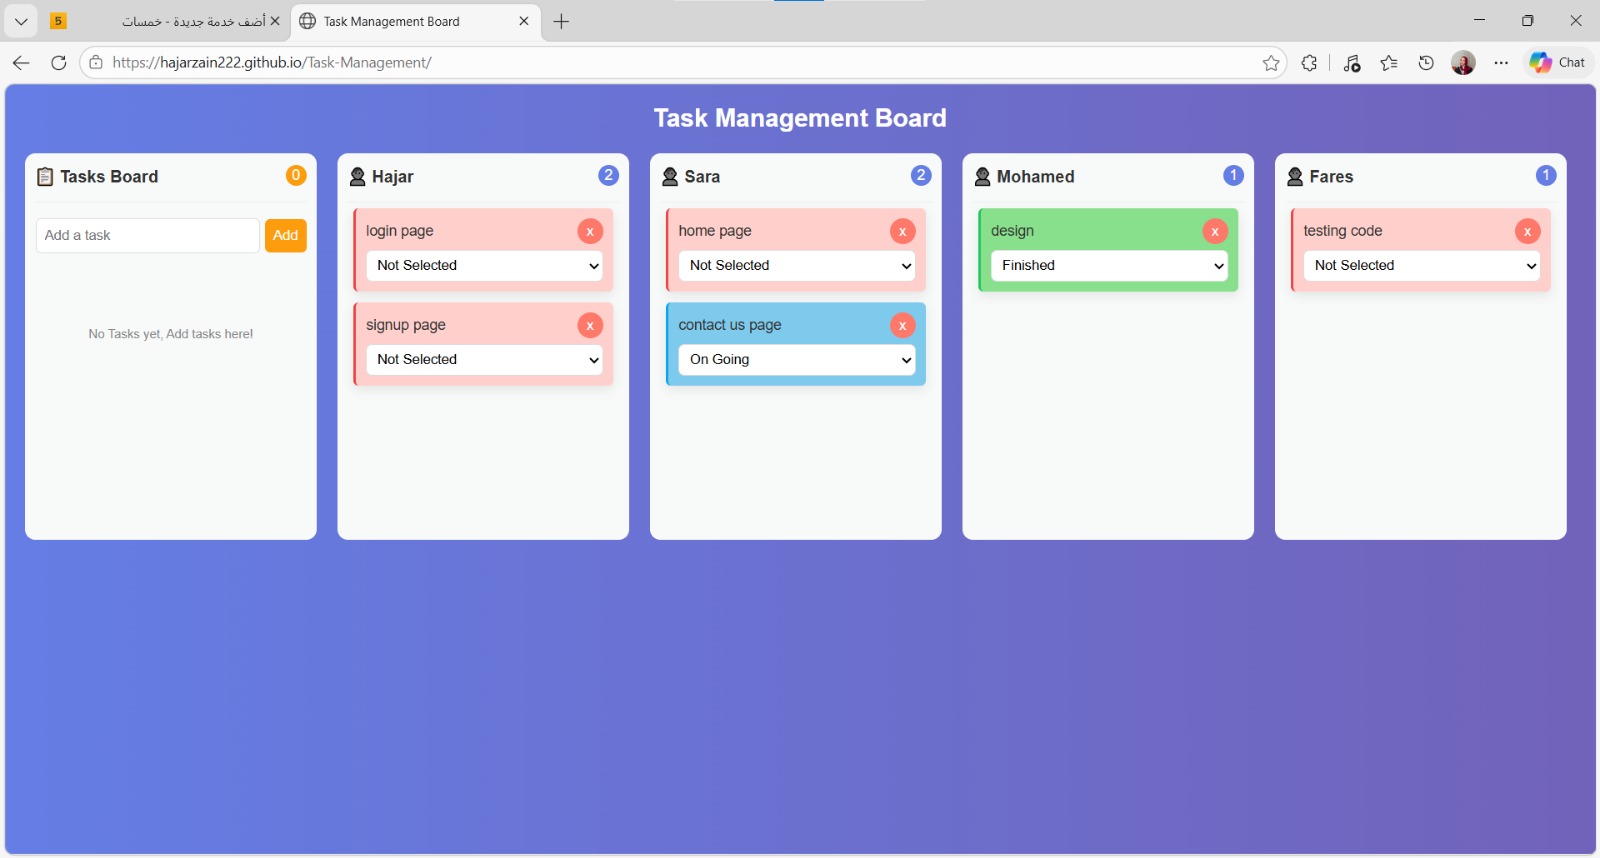
Task: Click Mohamed's task count badge
Action: coord(1233,175)
